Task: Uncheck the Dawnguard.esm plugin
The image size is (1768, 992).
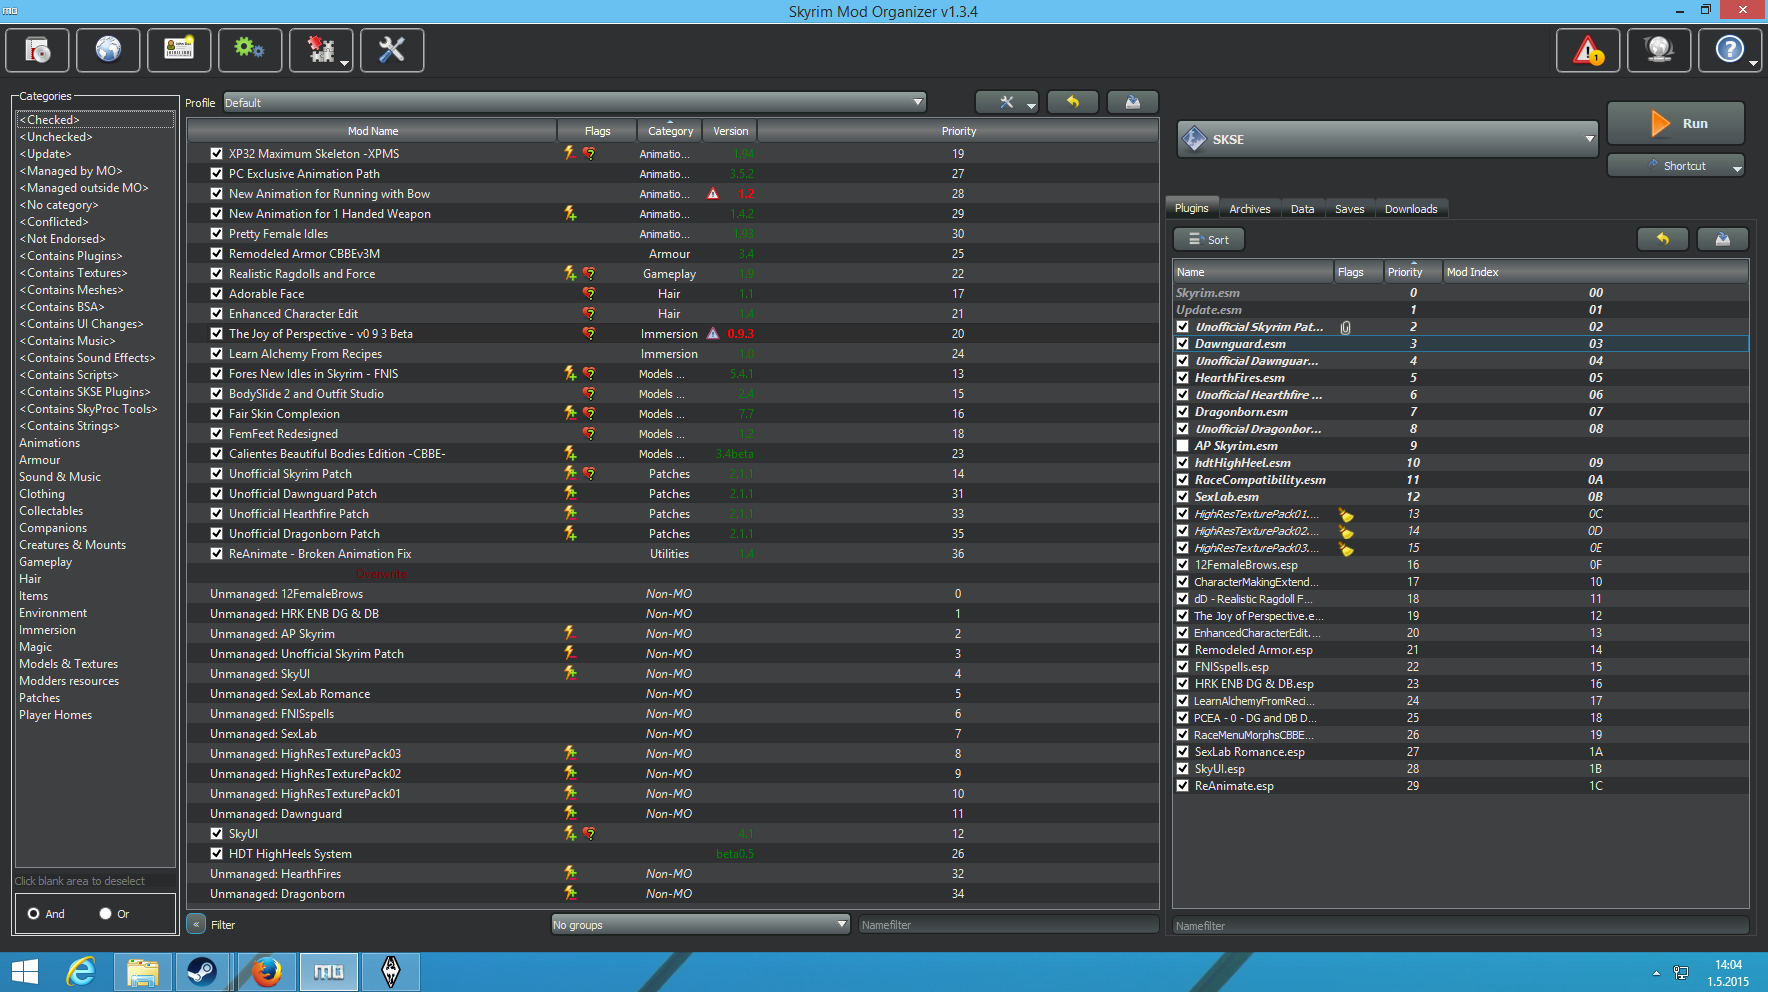Action: point(1183,344)
